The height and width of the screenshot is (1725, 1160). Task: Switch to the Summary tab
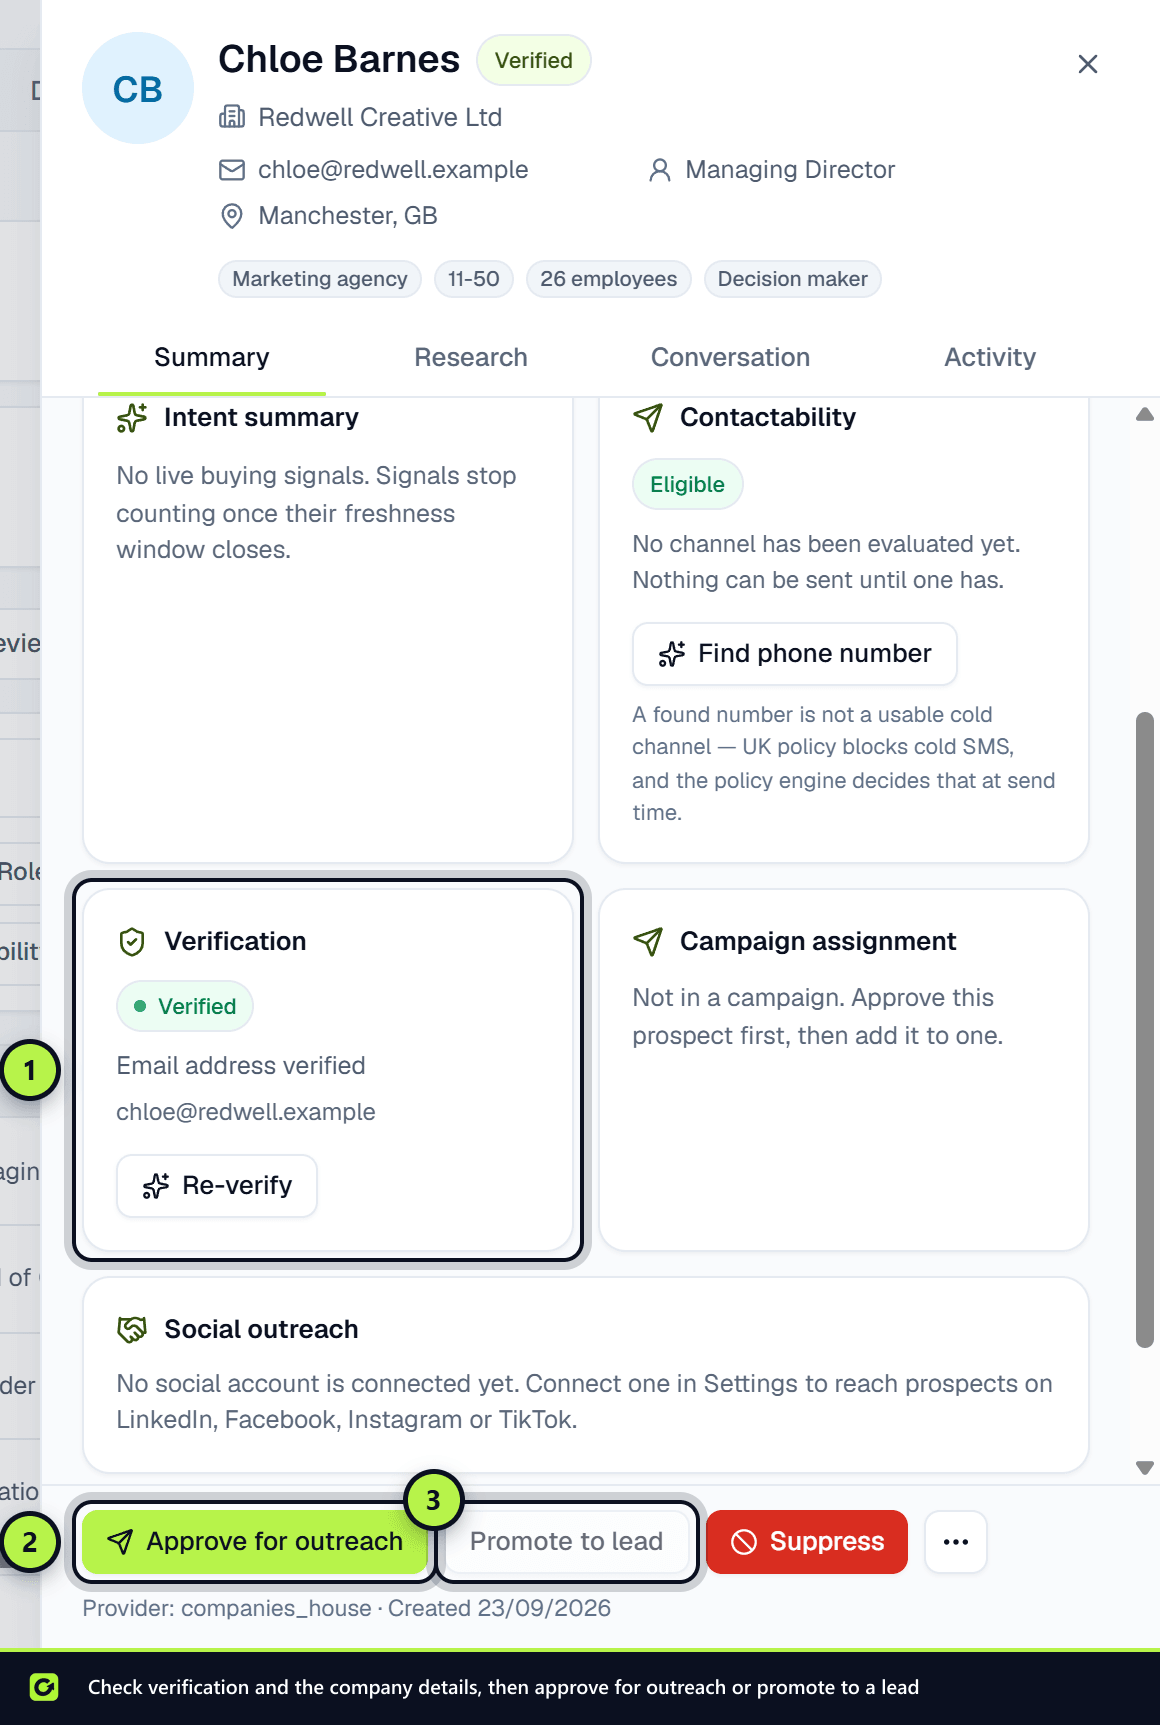[212, 357]
